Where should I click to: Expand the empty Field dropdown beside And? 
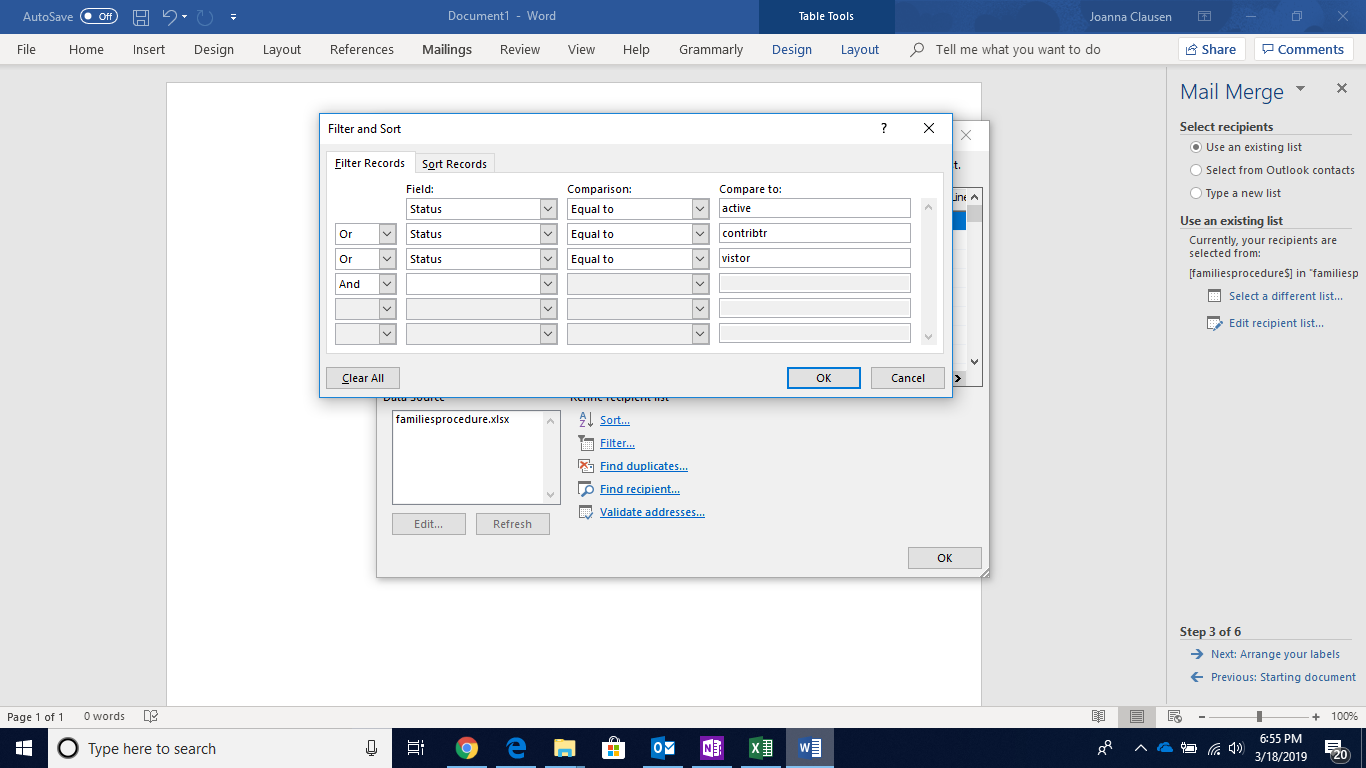(548, 284)
